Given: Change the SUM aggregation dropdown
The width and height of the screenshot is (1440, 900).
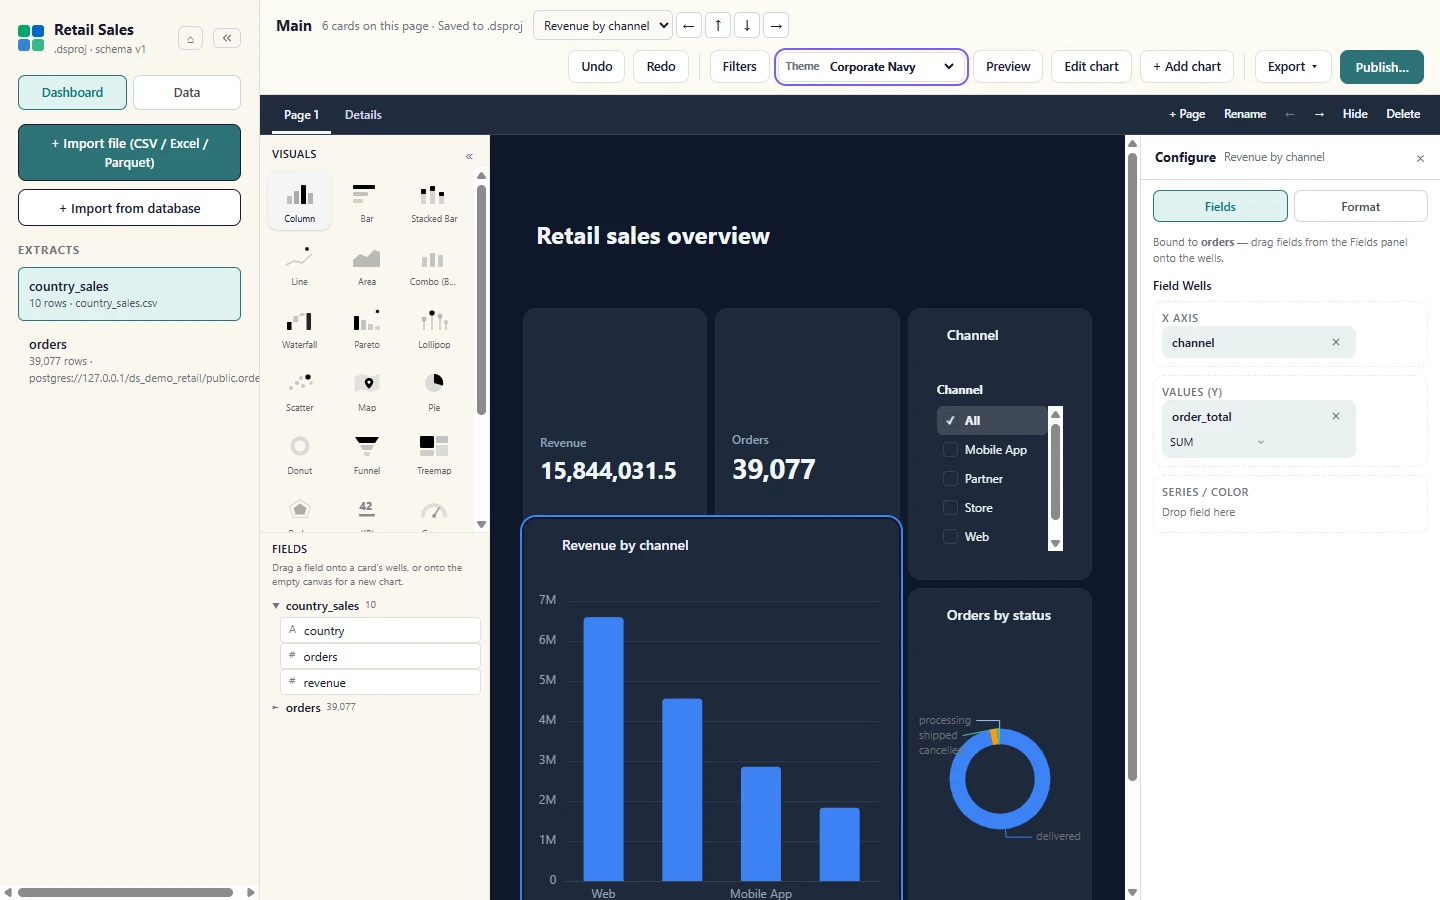Looking at the screenshot, I should 1217,442.
